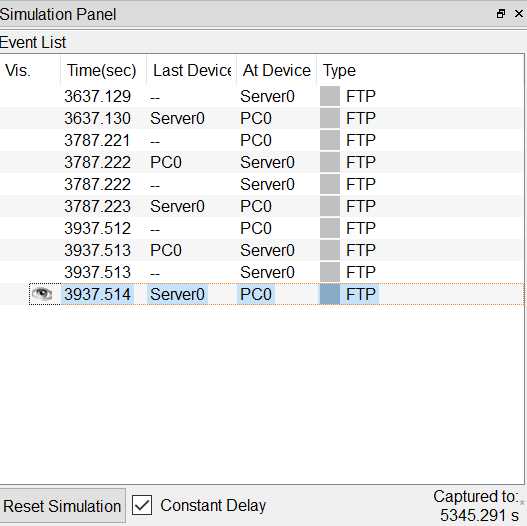Click the At Device column header

tap(276, 71)
